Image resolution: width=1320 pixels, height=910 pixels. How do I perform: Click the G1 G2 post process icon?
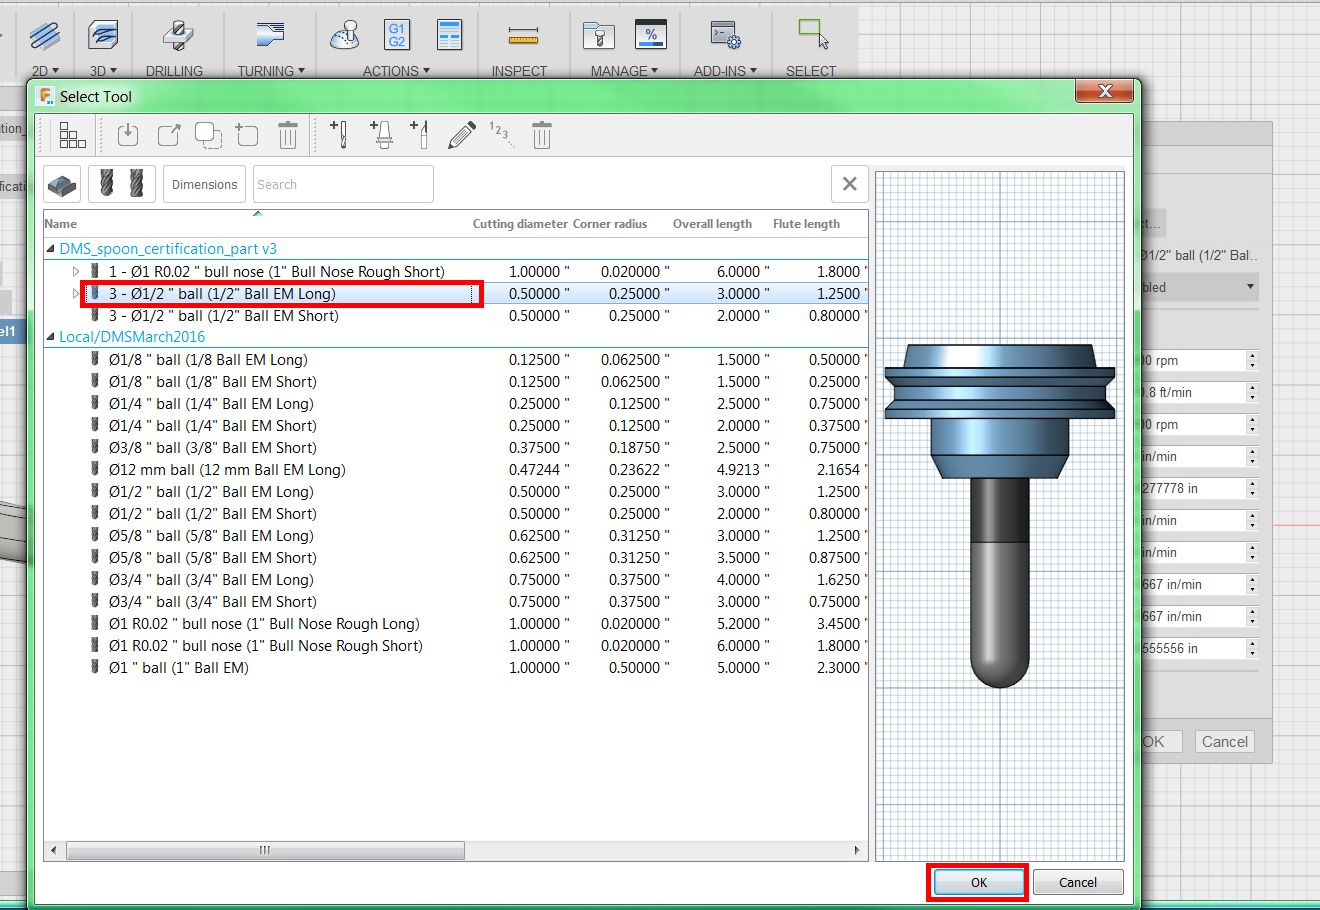pyautogui.click(x=397, y=36)
